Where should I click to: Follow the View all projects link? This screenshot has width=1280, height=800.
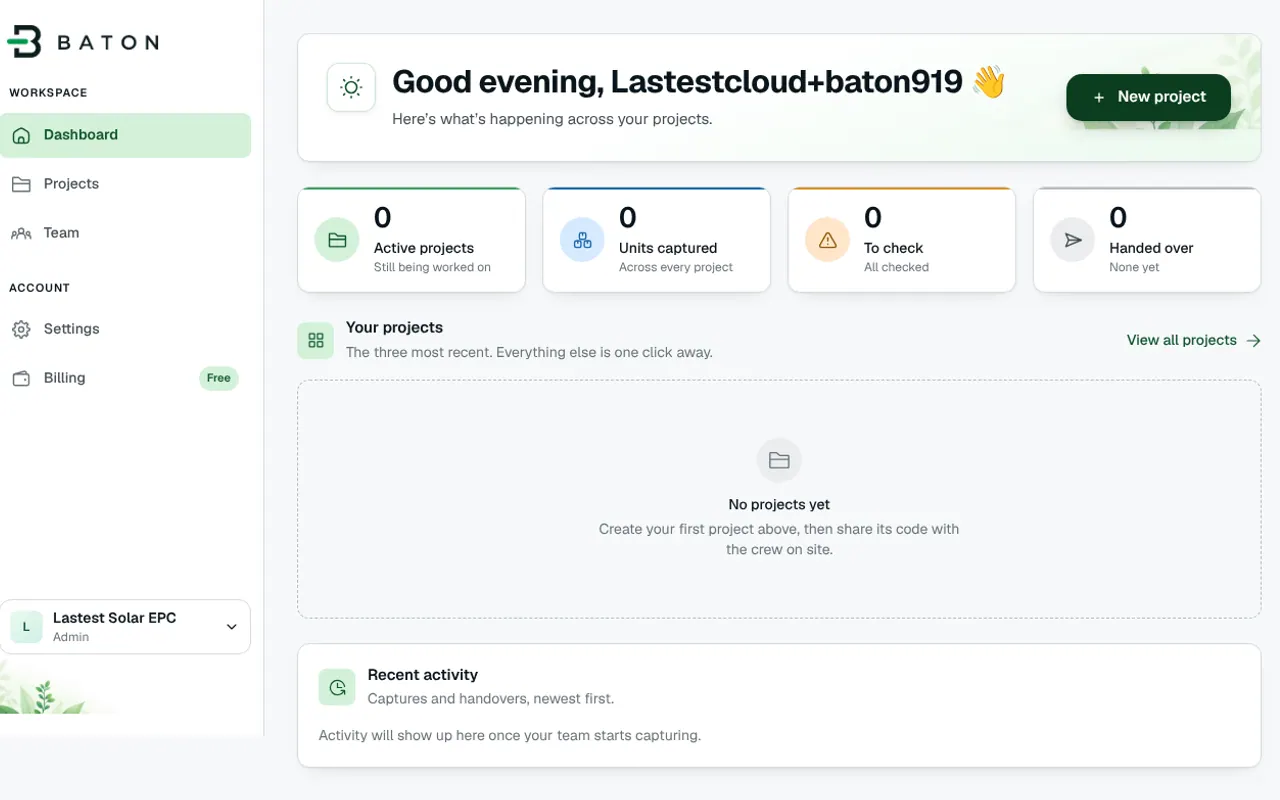1193,340
